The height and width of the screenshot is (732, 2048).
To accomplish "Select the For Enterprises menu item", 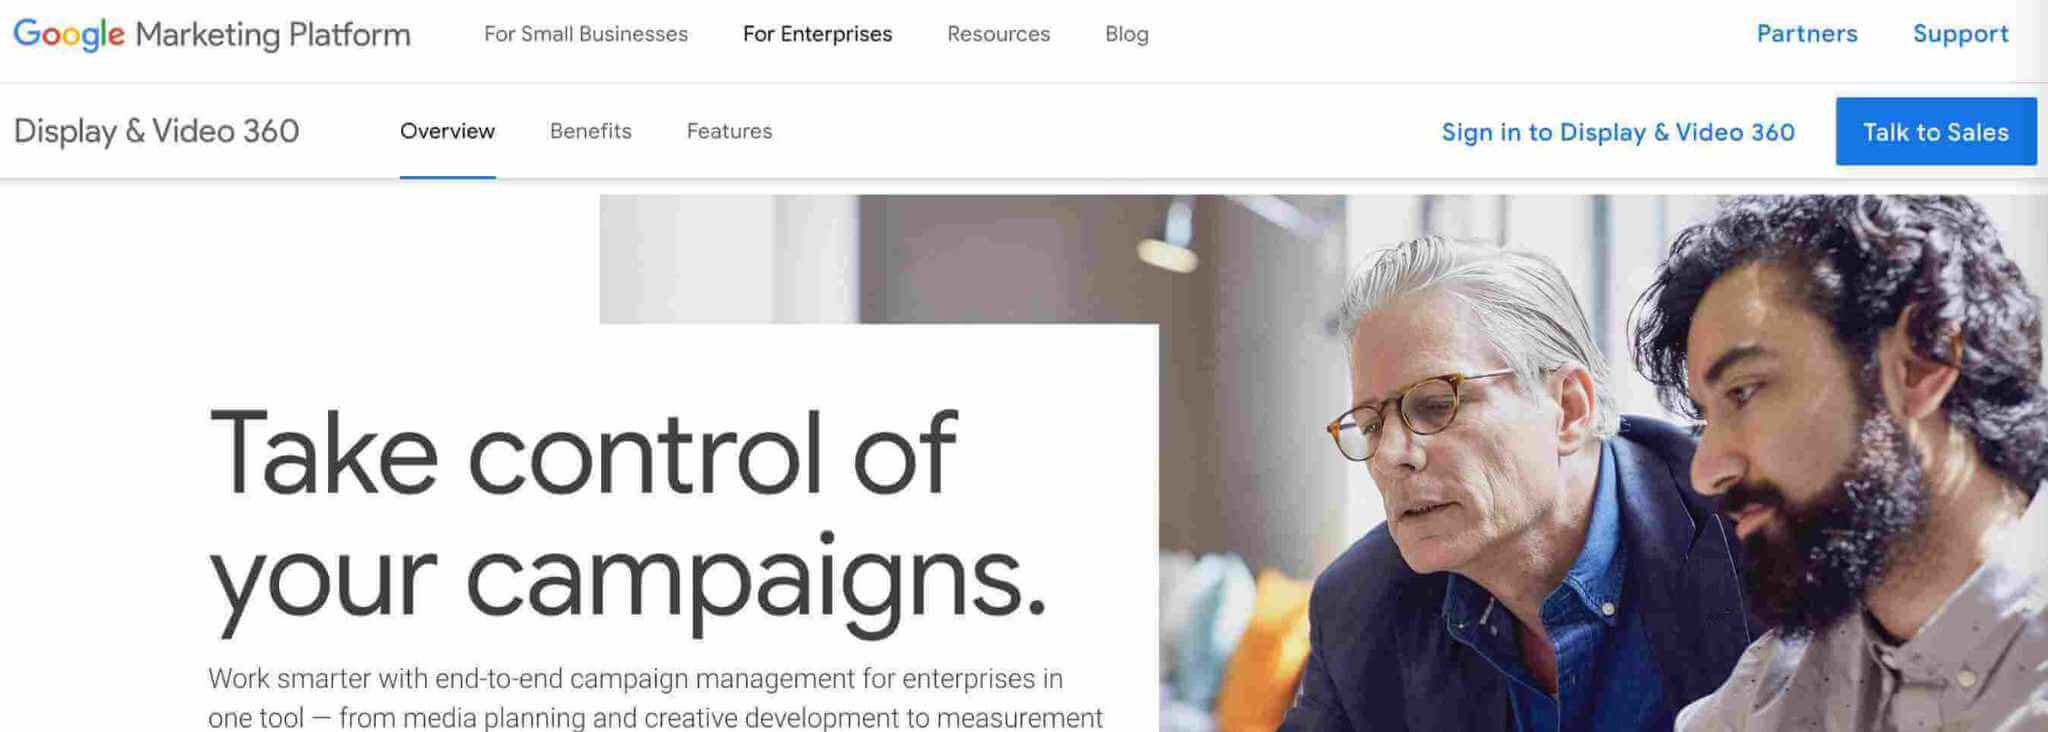I will 817,34.
